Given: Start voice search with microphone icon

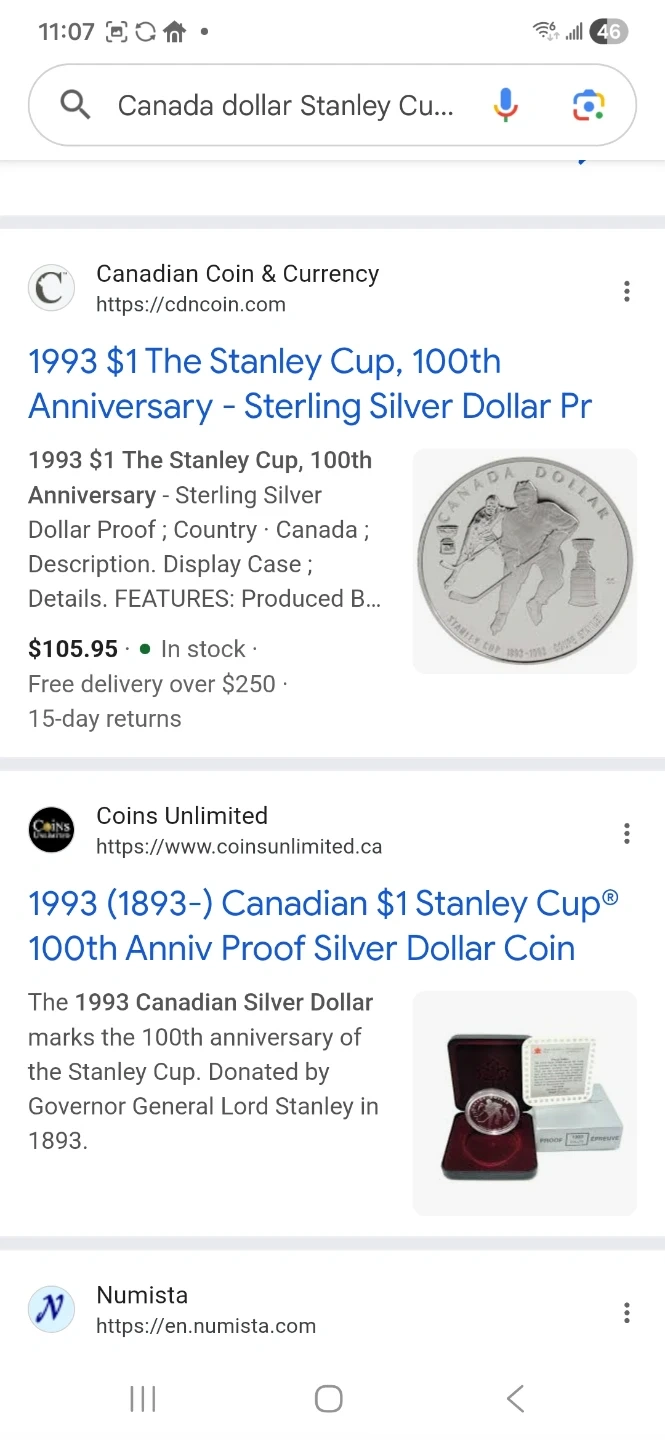Looking at the screenshot, I should (x=506, y=105).
